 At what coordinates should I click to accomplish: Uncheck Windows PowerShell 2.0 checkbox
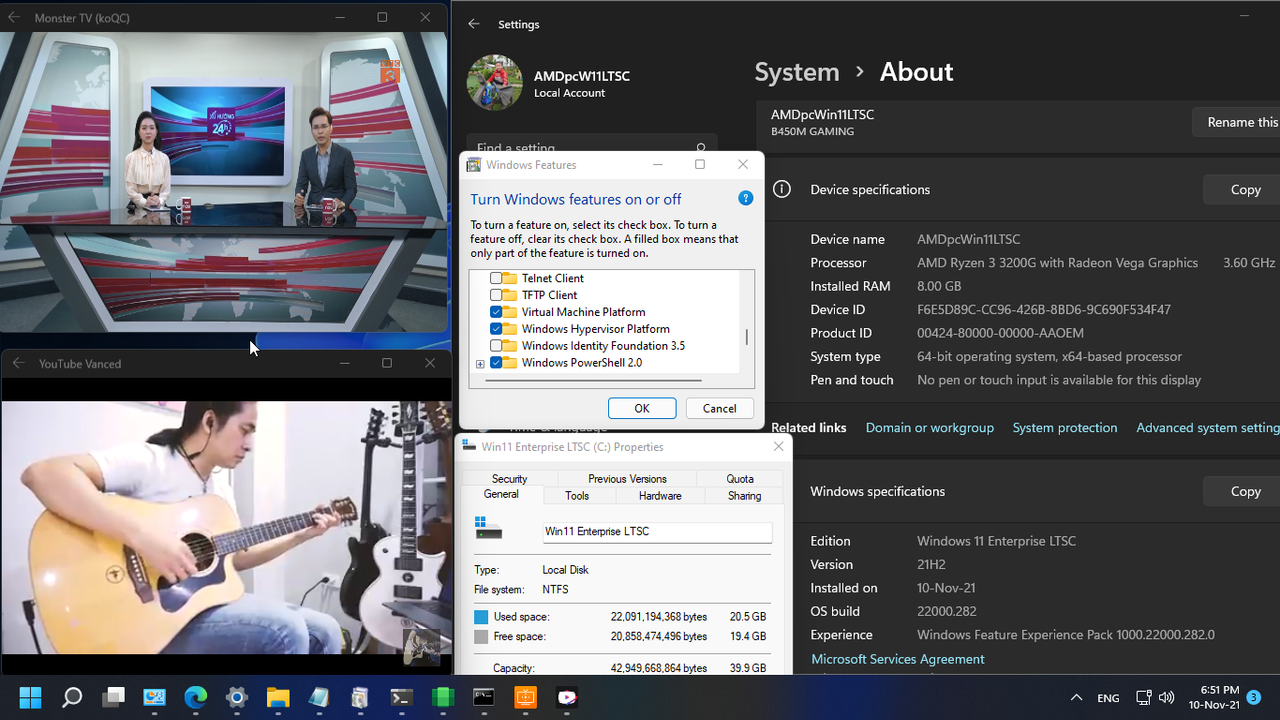(496, 363)
